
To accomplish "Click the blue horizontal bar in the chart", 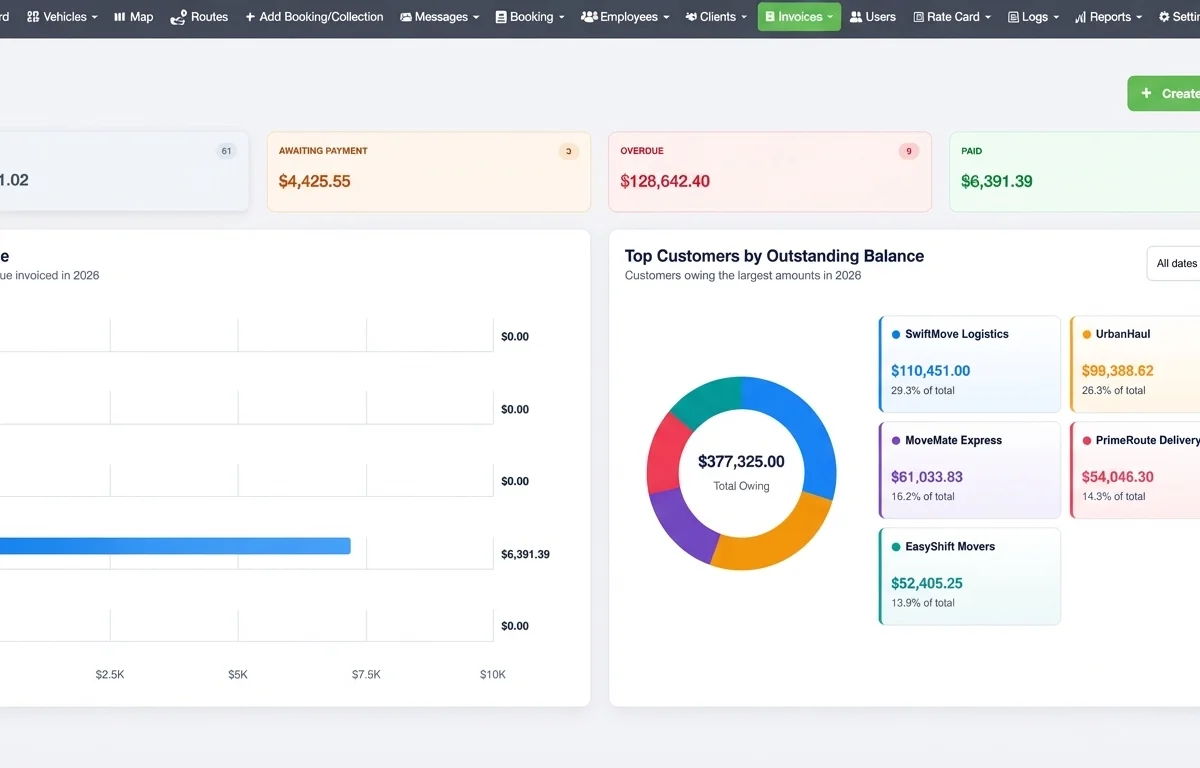I will tap(175, 546).
